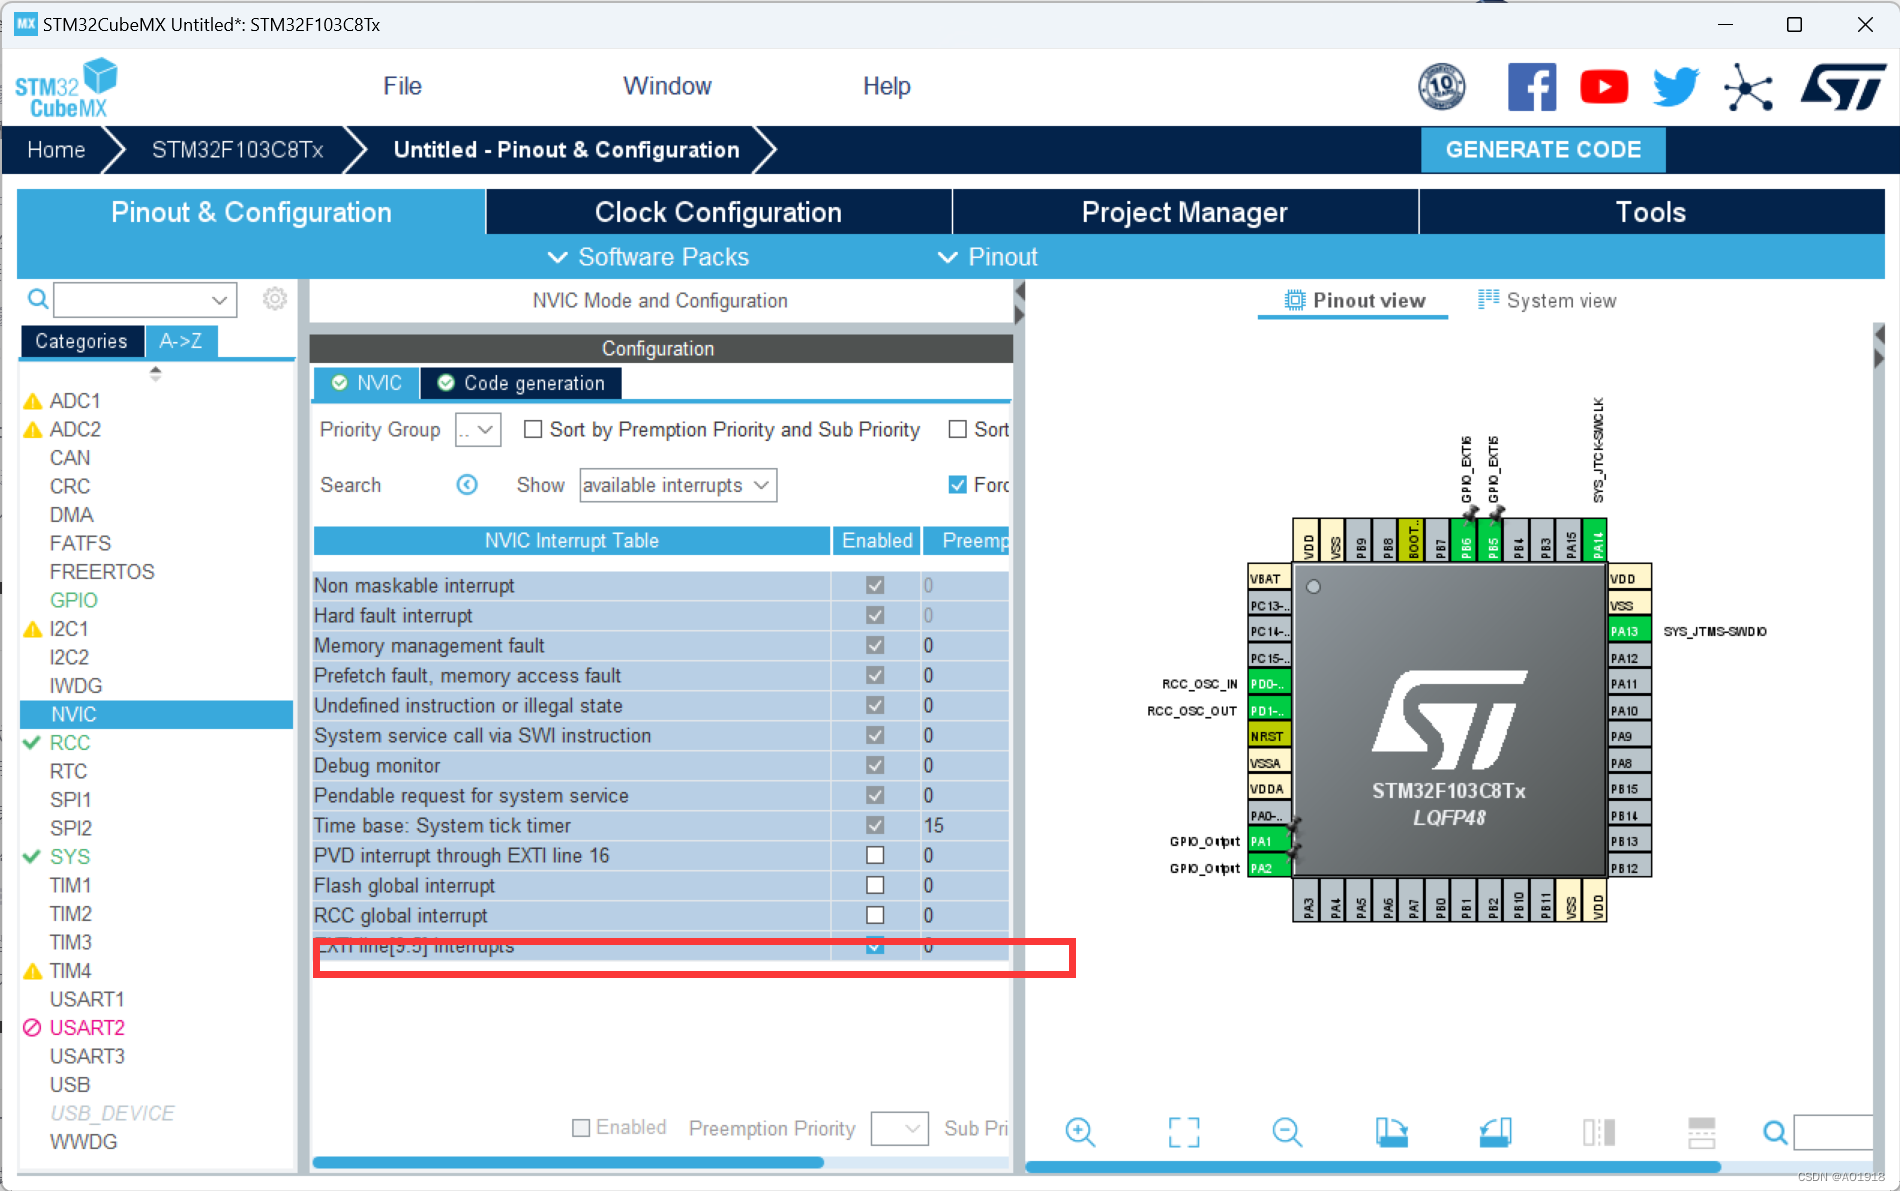
Task: Open the Code generation tab
Action: pos(521,383)
